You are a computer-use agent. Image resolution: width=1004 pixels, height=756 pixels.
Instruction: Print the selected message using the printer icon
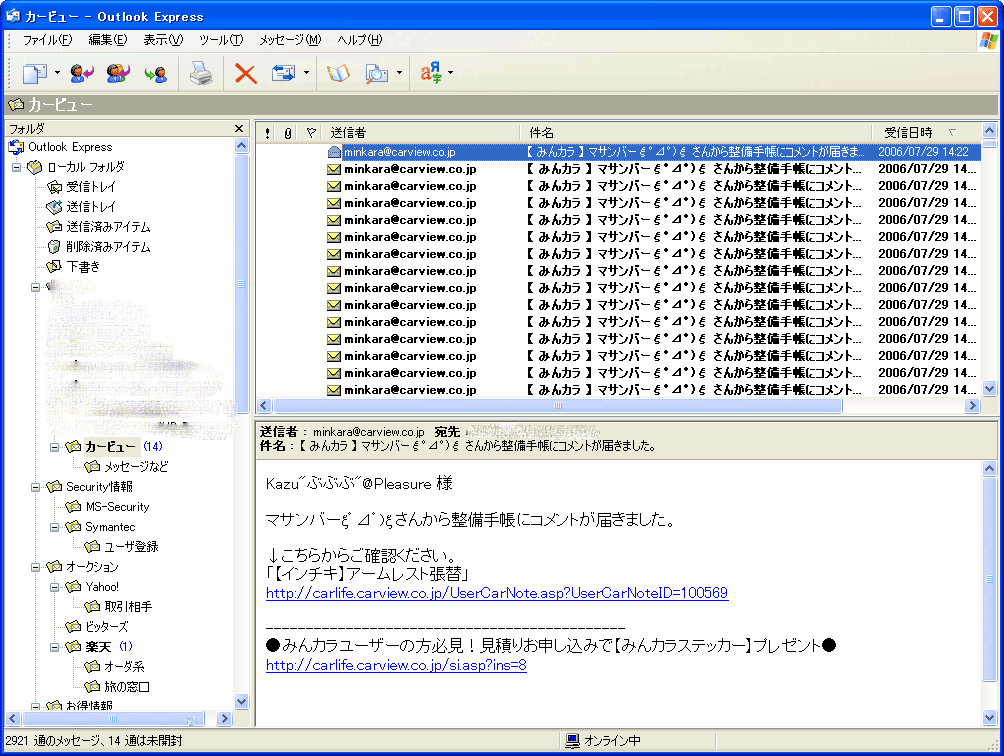[201, 74]
